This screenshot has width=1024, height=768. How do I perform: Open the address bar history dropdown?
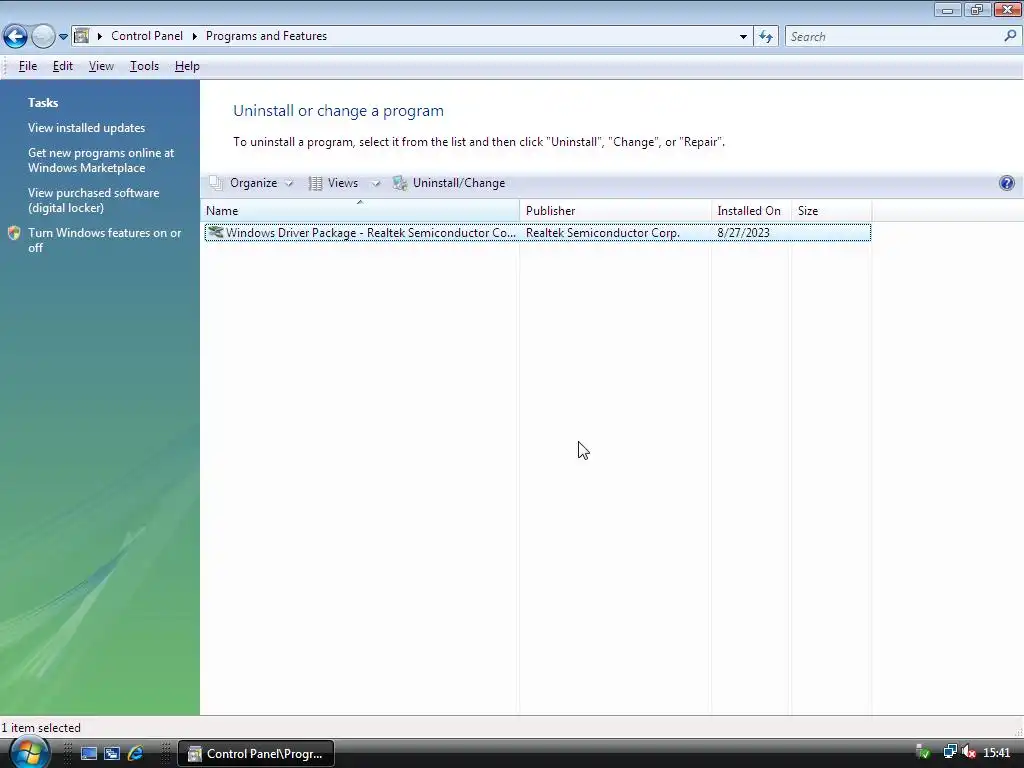[x=743, y=37]
